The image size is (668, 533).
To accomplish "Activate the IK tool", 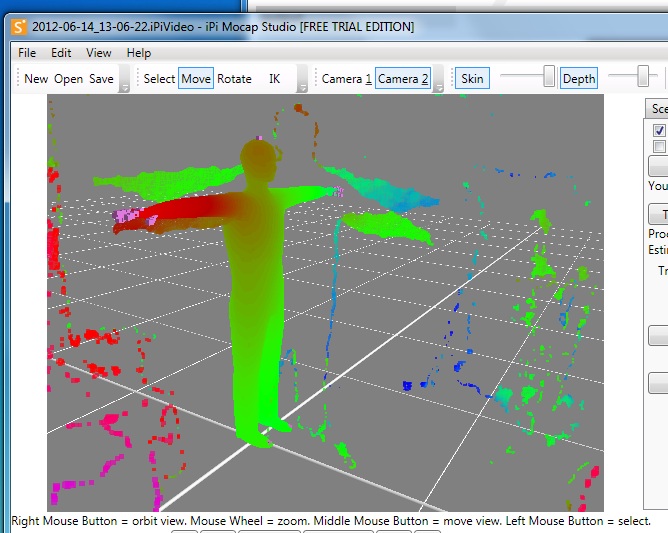I will (x=274, y=78).
